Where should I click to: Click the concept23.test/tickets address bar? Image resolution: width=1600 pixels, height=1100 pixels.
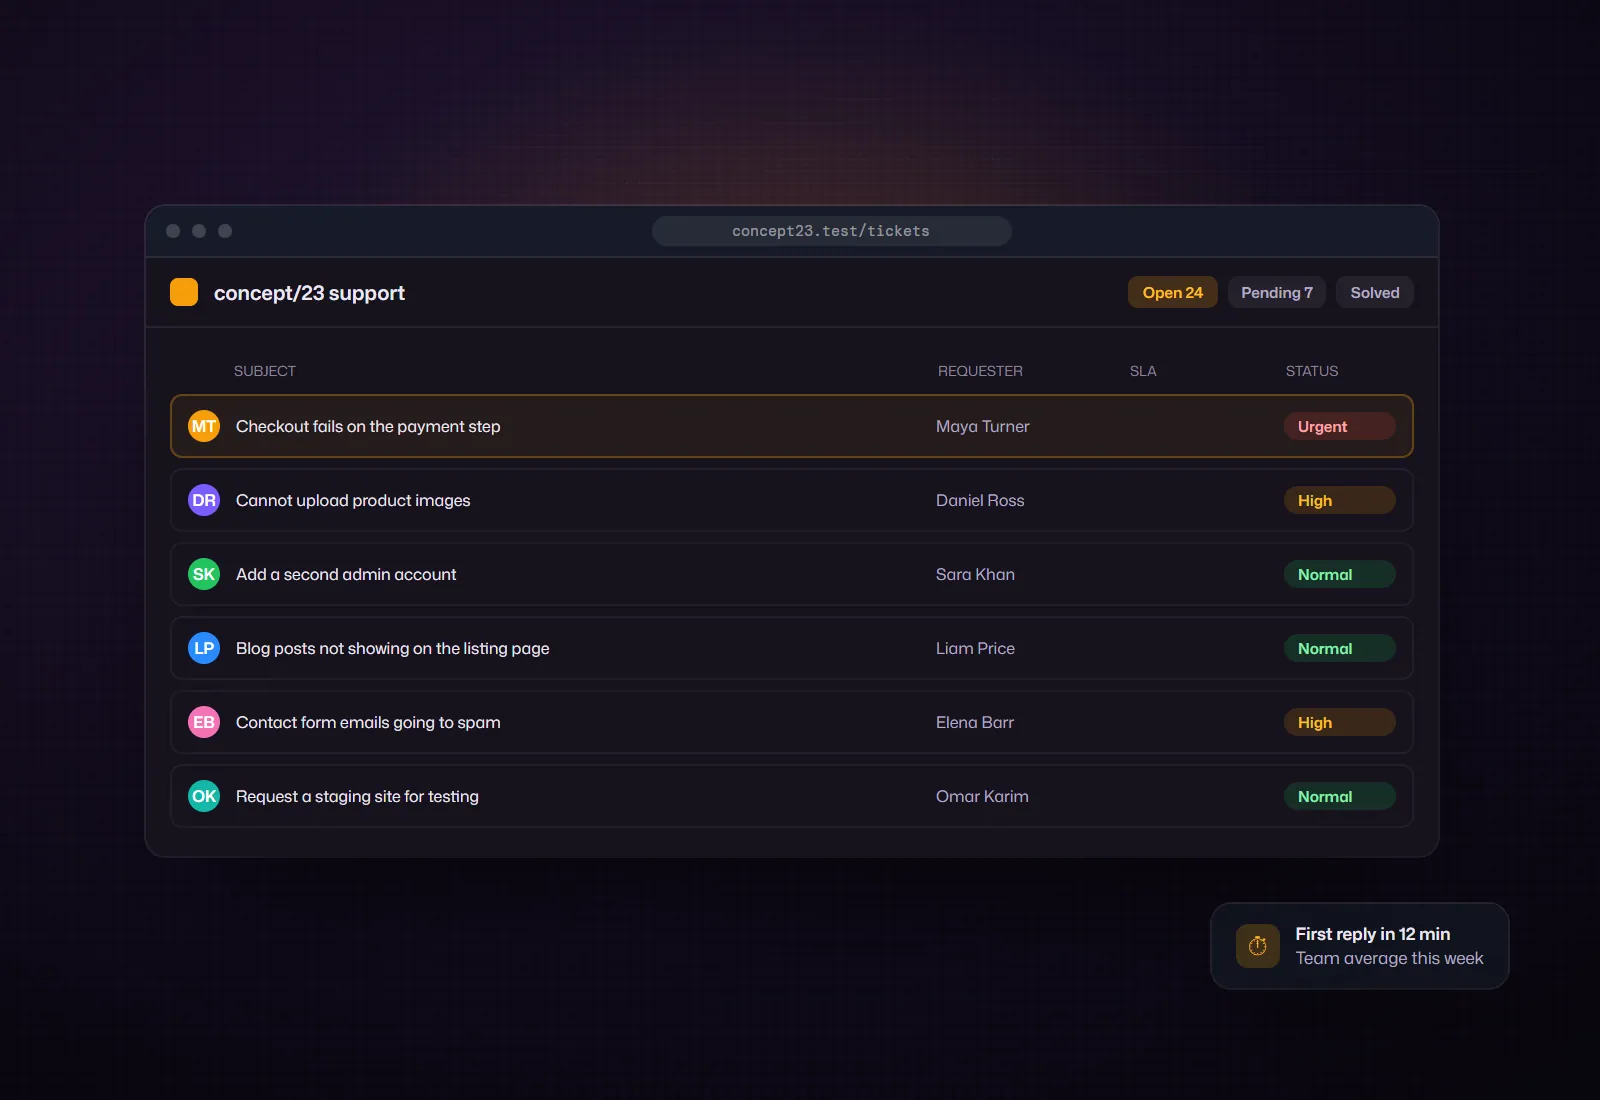[832, 231]
